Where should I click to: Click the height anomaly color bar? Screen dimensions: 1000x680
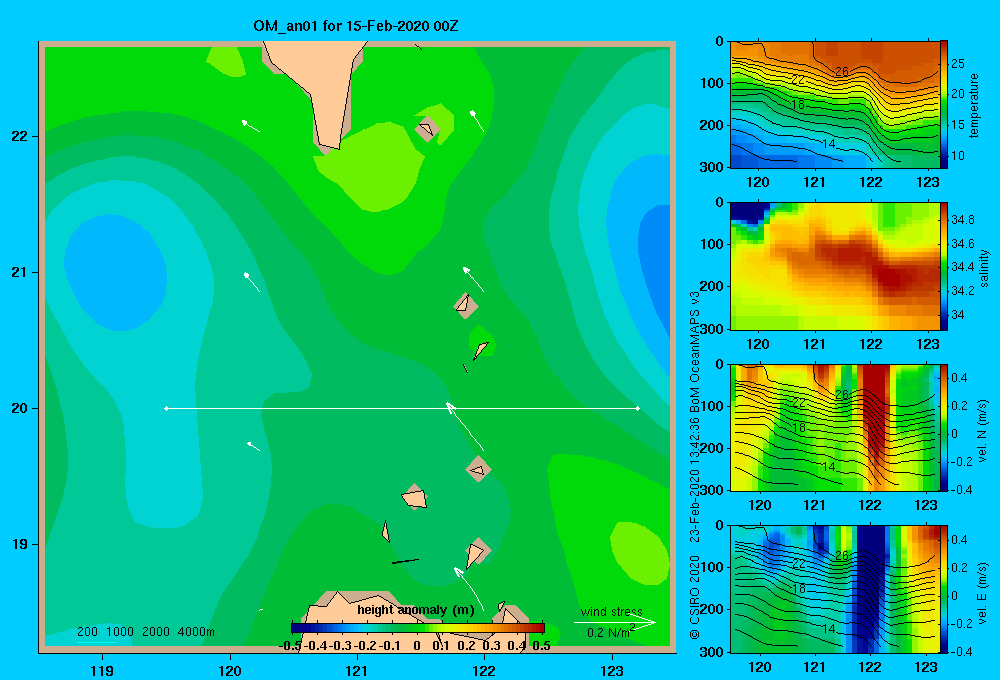tap(418, 628)
